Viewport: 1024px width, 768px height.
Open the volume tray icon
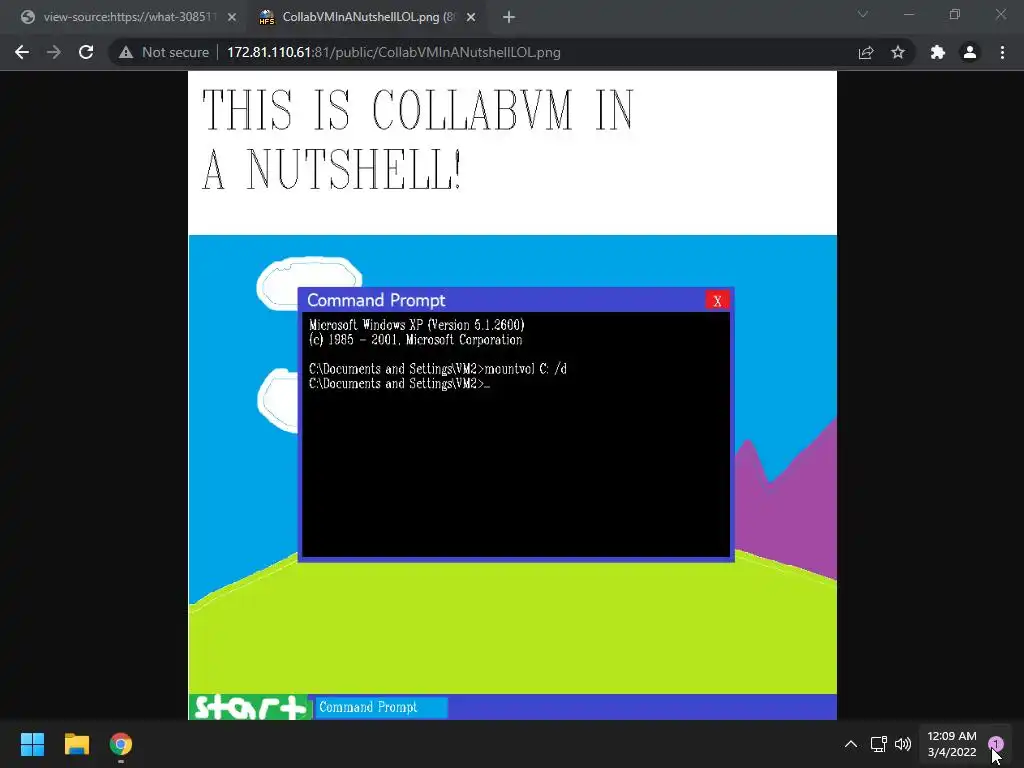pos(903,744)
